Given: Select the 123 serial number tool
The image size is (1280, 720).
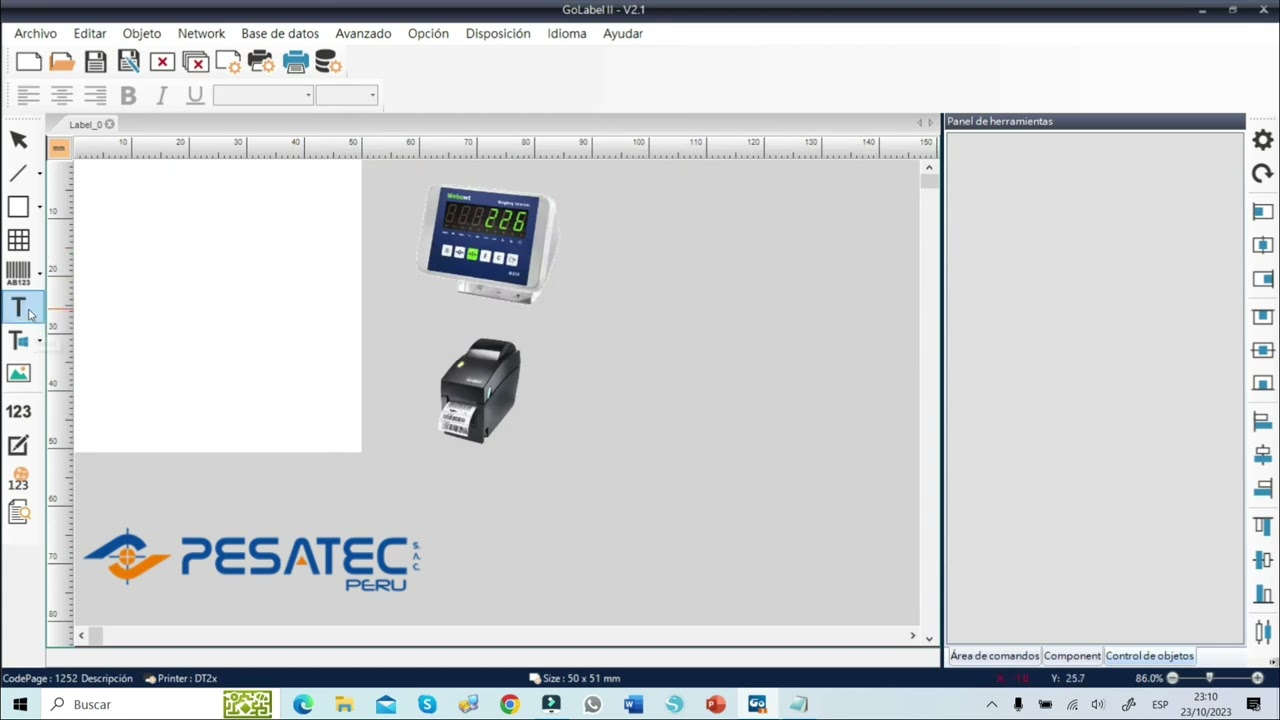Looking at the screenshot, I should click(18, 411).
